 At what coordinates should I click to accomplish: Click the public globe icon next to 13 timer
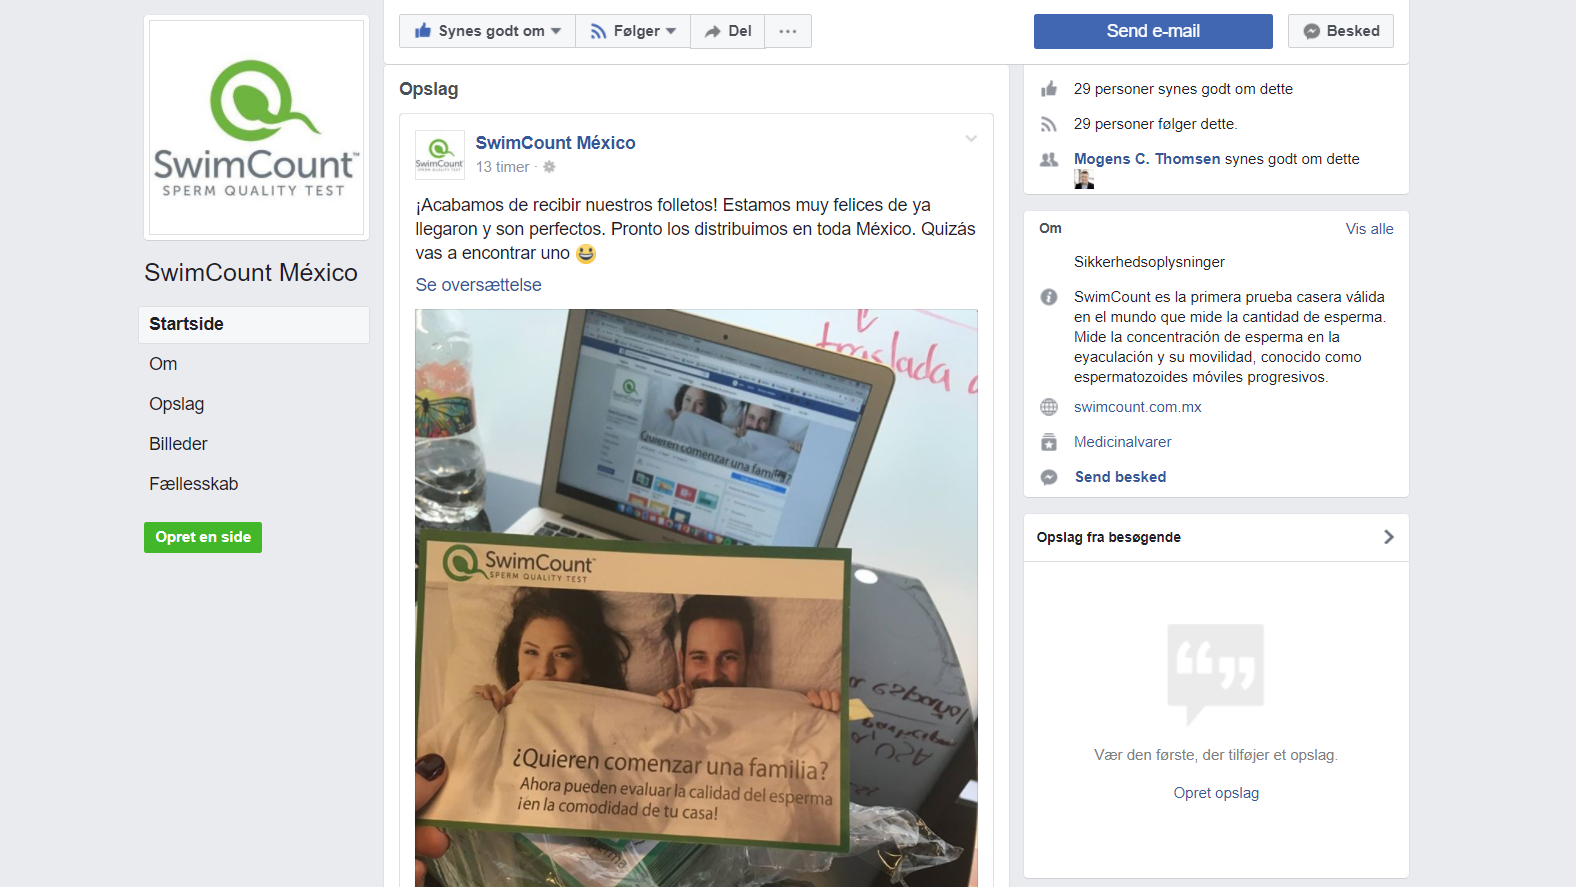click(x=549, y=167)
